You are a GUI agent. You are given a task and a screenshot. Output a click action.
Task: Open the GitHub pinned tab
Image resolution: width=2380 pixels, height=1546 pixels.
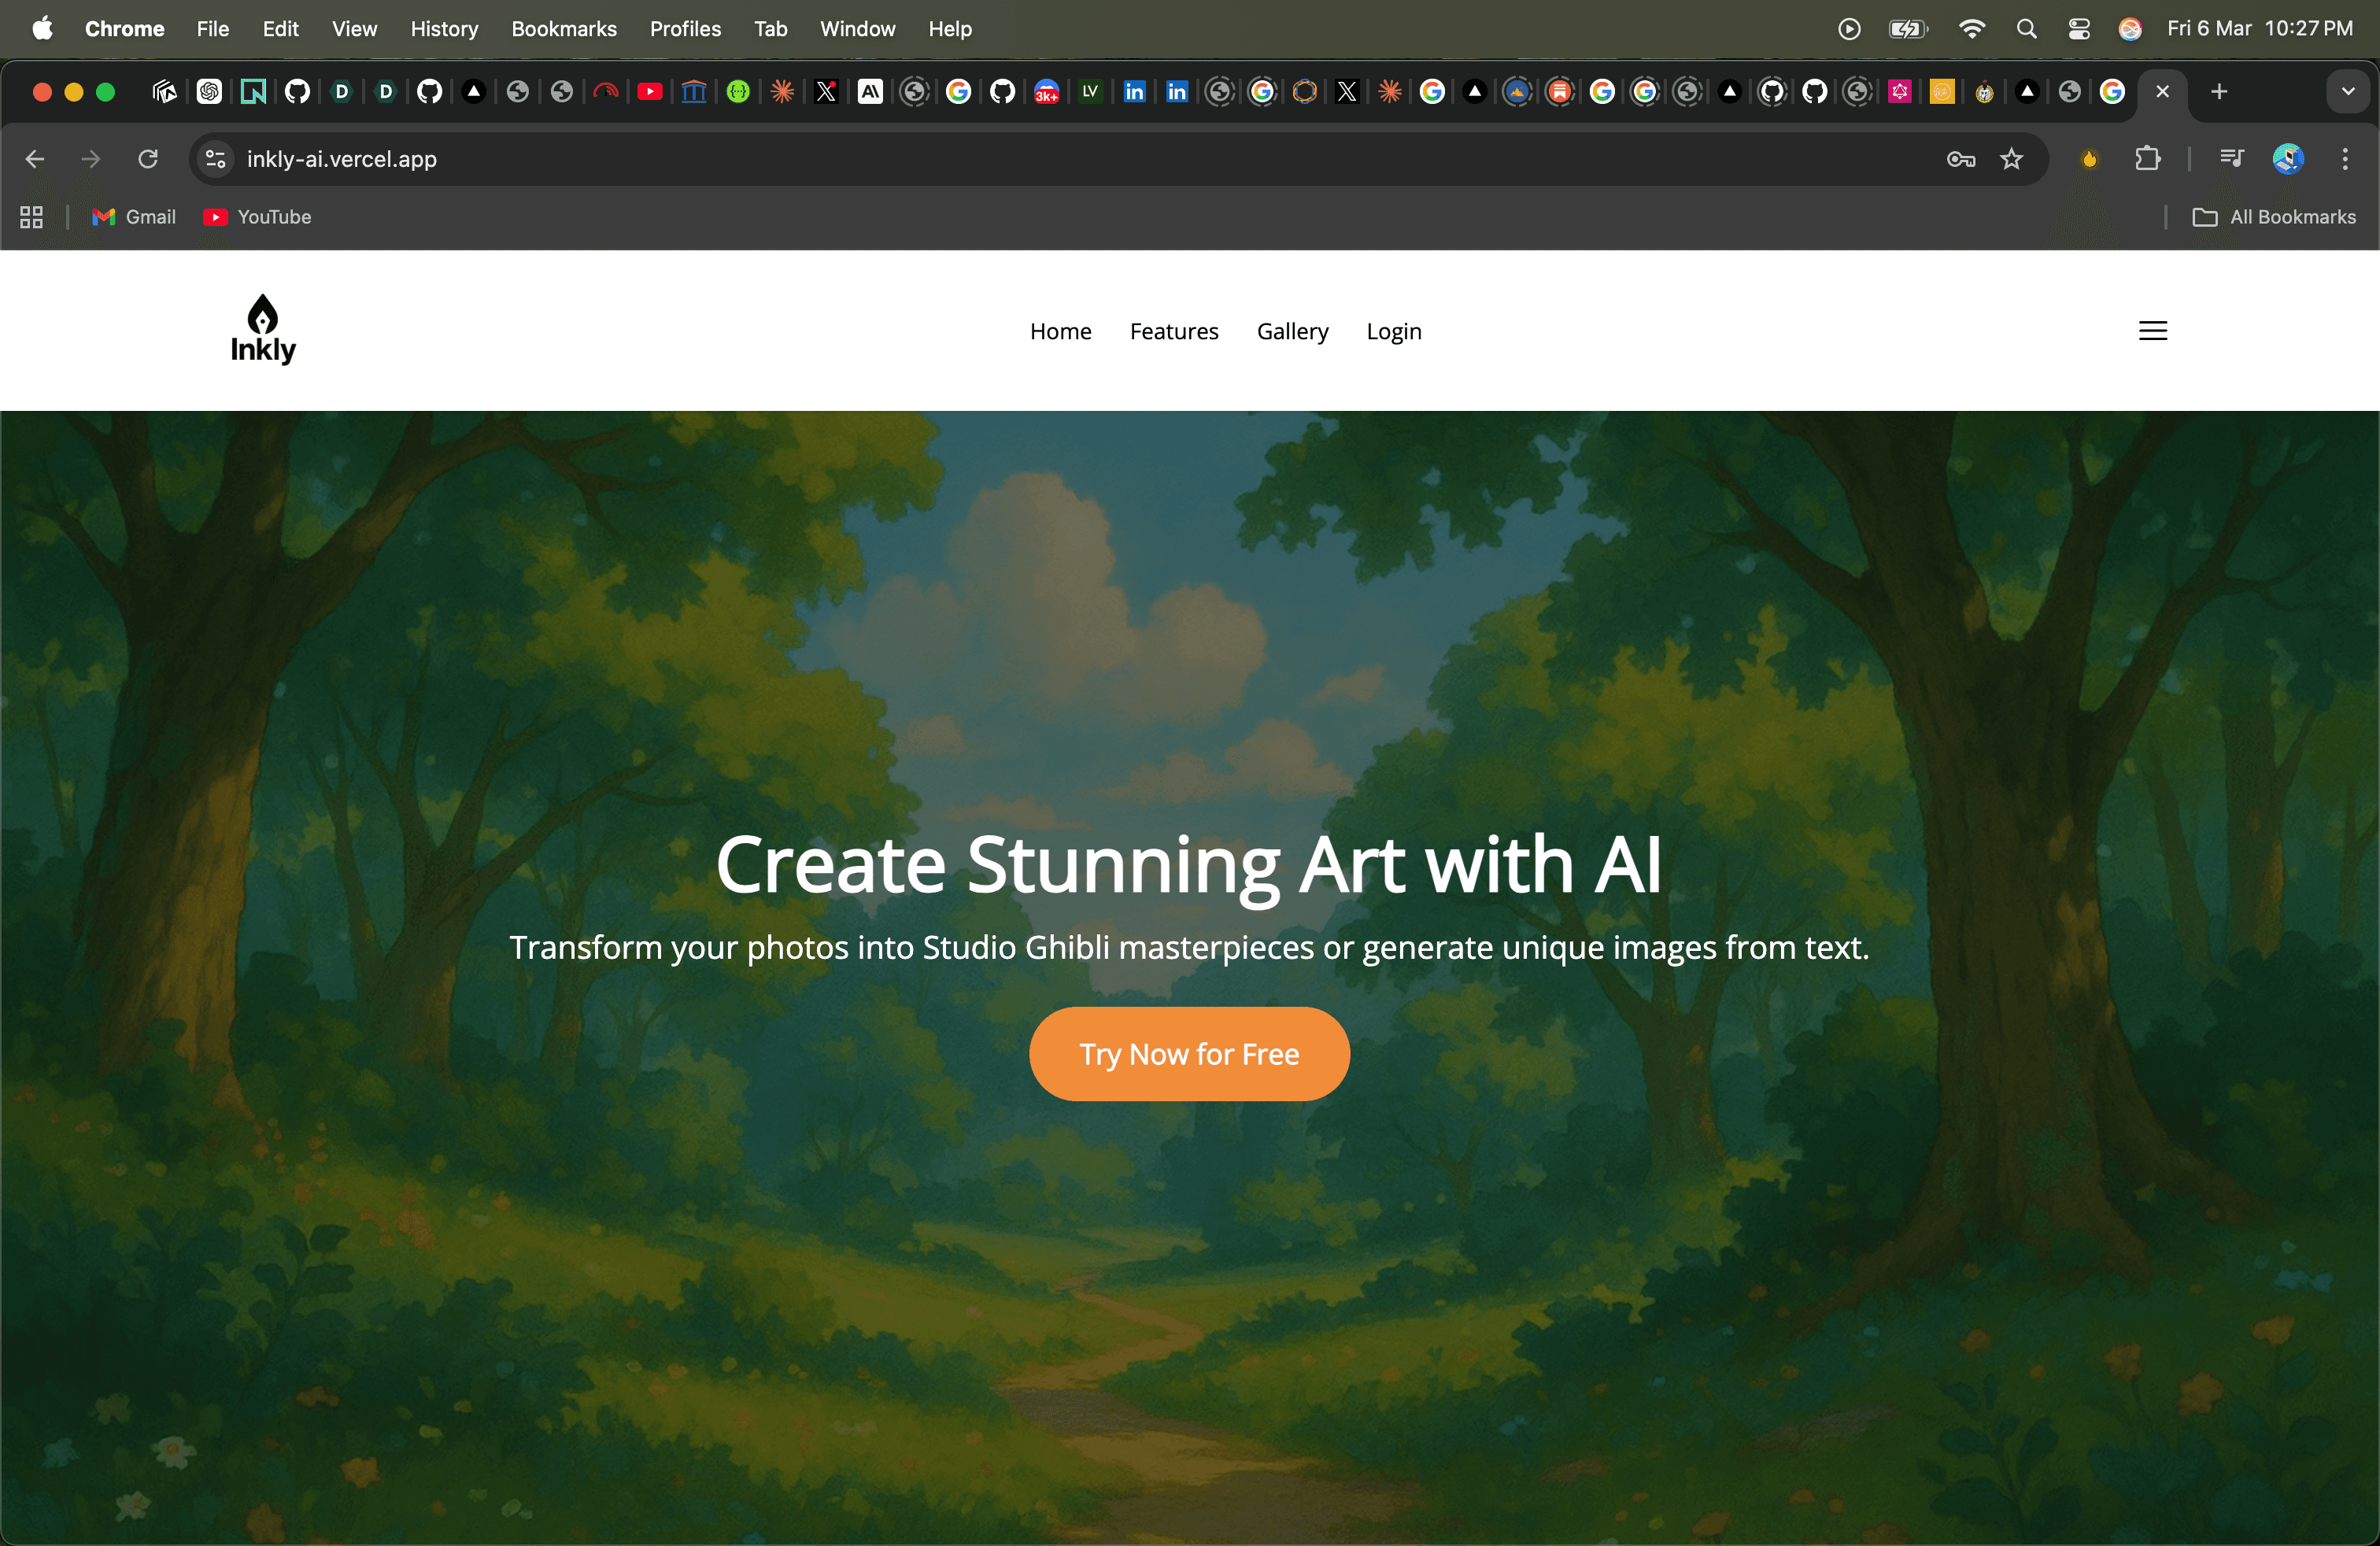point(297,92)
